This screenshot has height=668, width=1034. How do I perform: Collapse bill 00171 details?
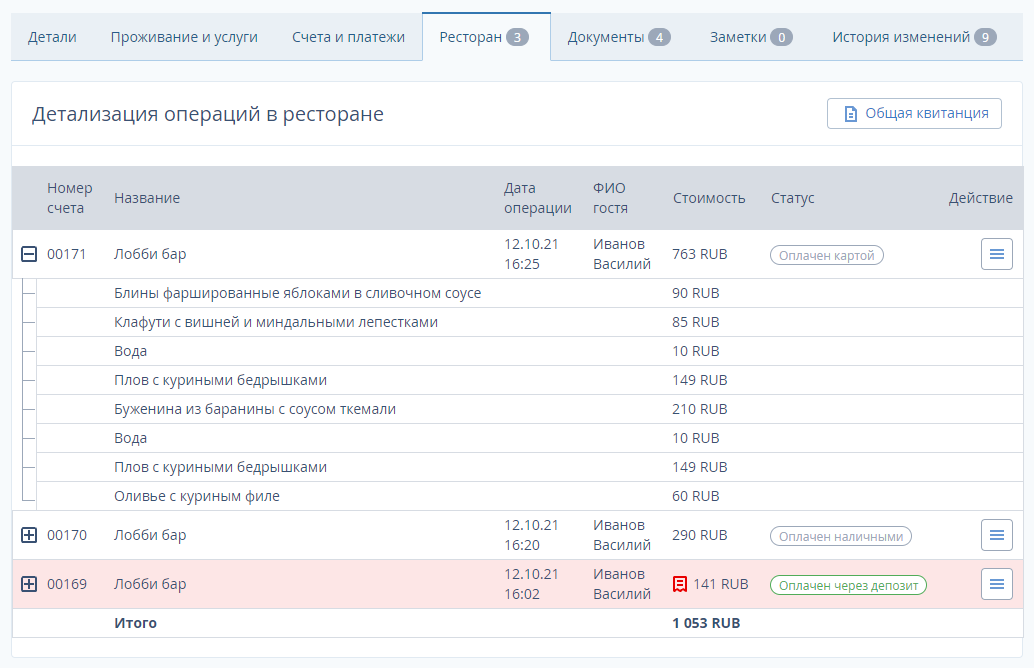coord(29,254)
